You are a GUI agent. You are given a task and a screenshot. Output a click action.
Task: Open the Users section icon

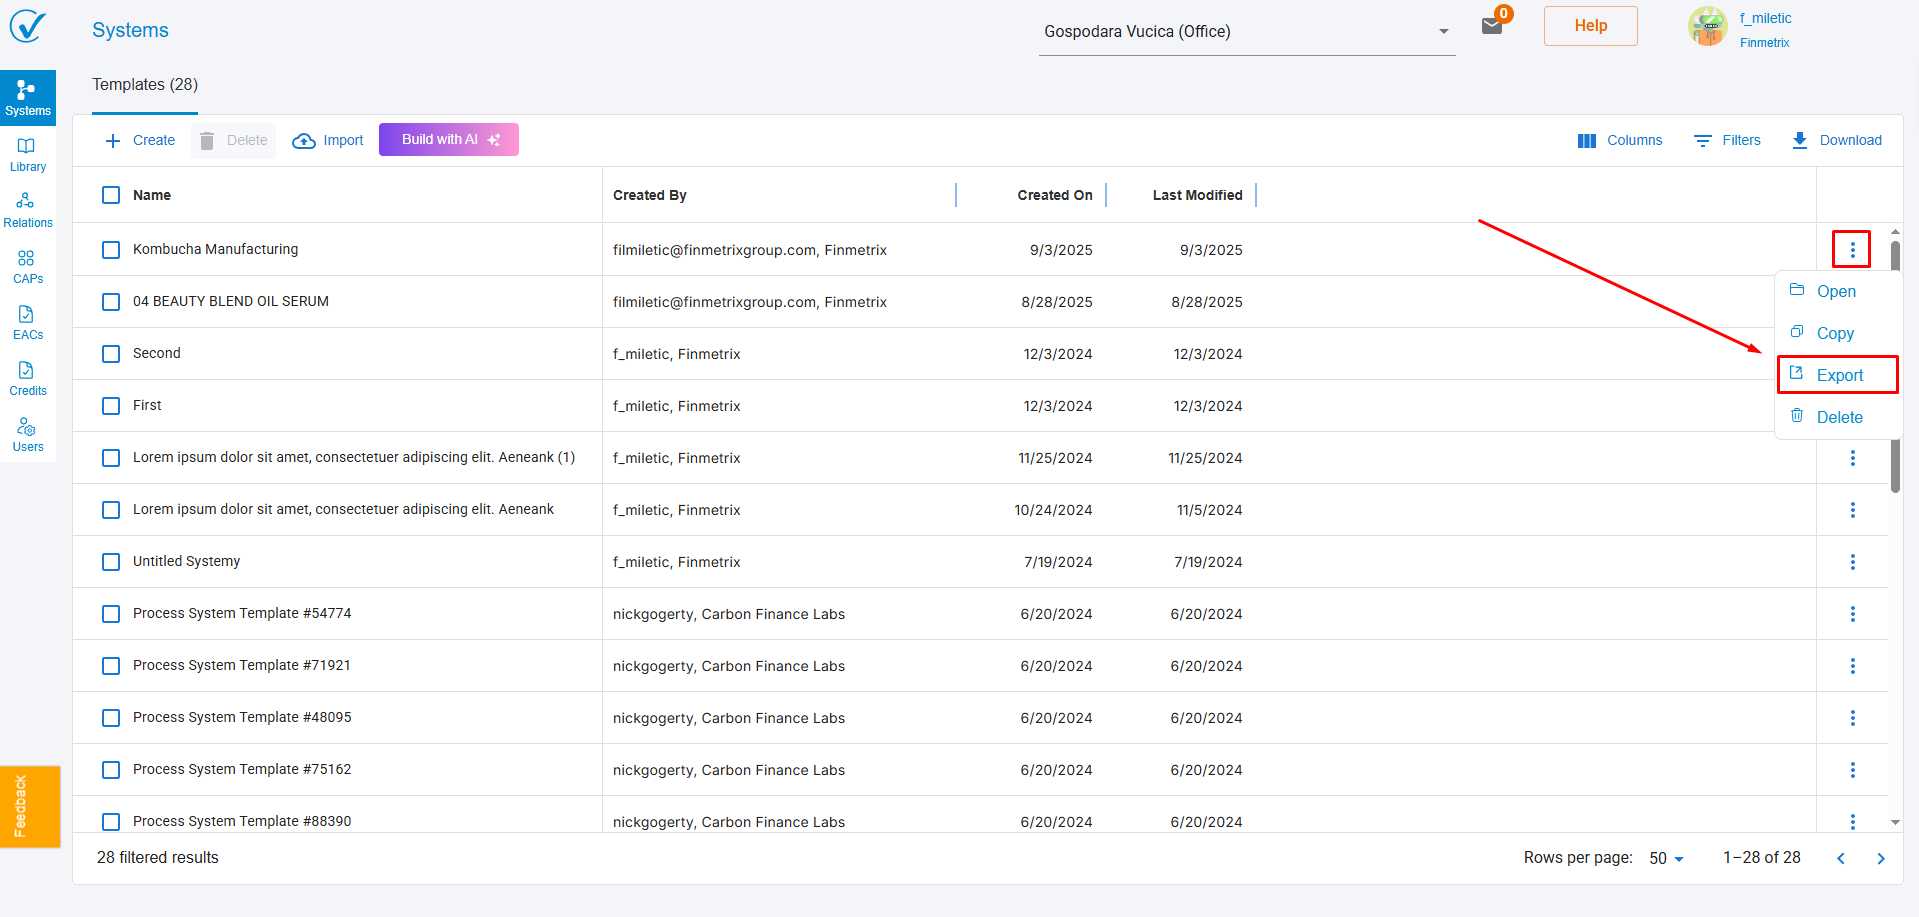coord(27,434)
